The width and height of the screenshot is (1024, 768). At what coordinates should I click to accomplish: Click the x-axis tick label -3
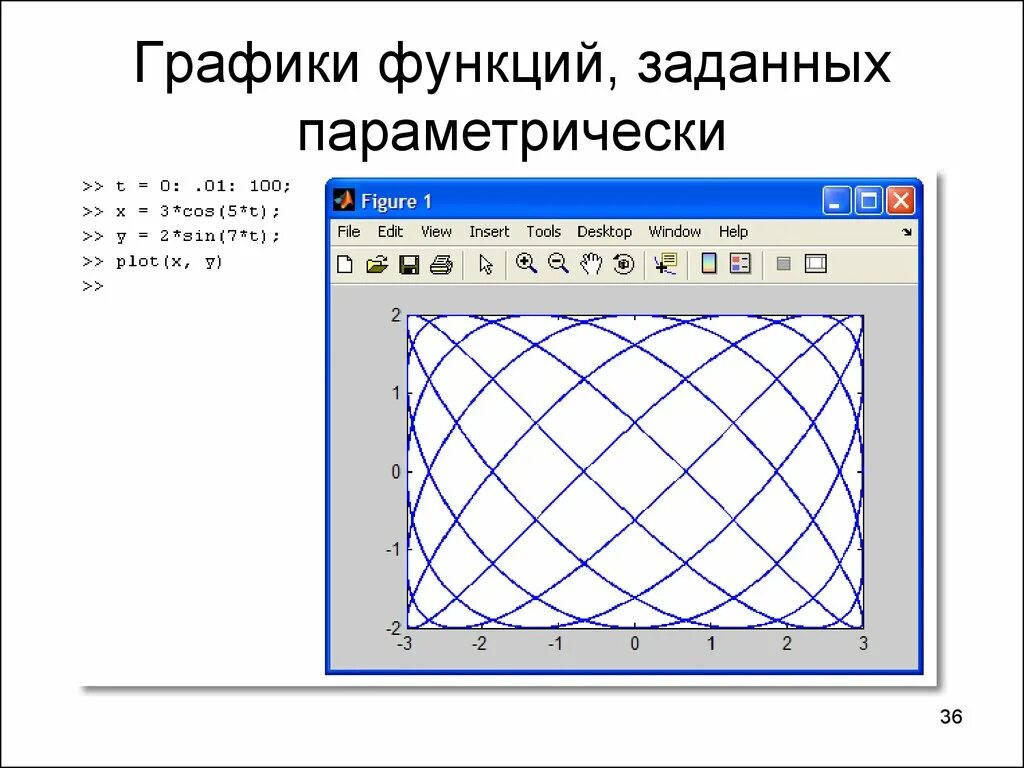point(405,644)
